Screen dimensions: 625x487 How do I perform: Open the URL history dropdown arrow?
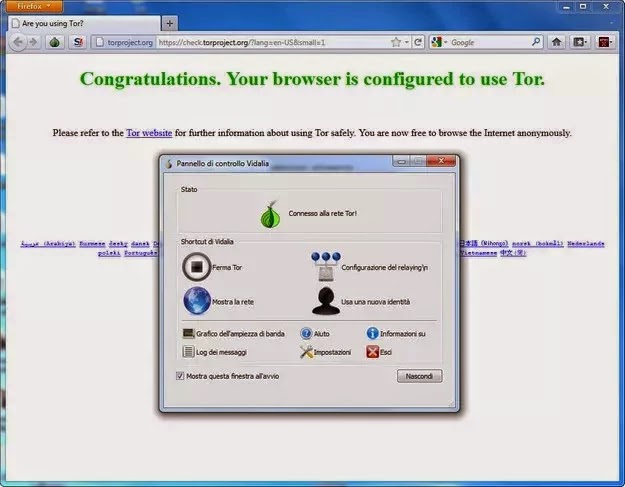(407, 42)
